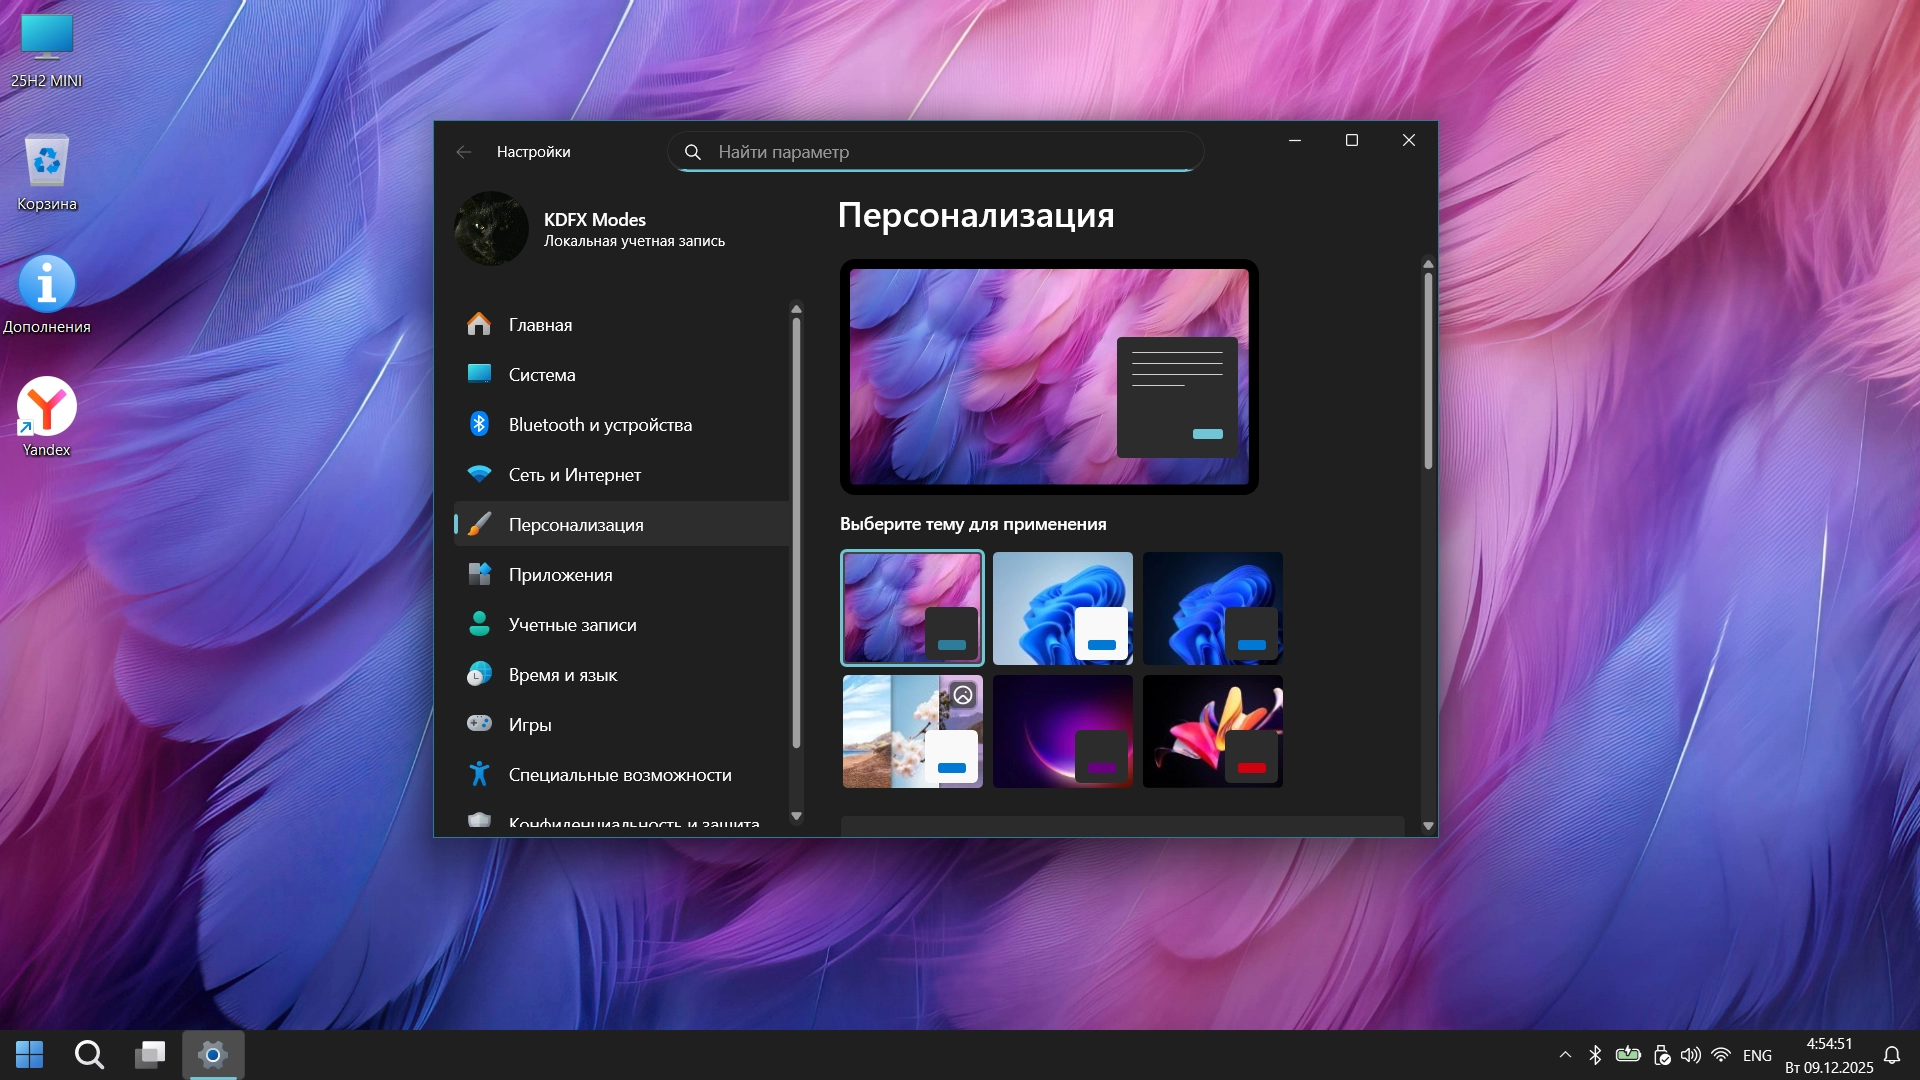Open Специальные возможности accessibility section

619,775
